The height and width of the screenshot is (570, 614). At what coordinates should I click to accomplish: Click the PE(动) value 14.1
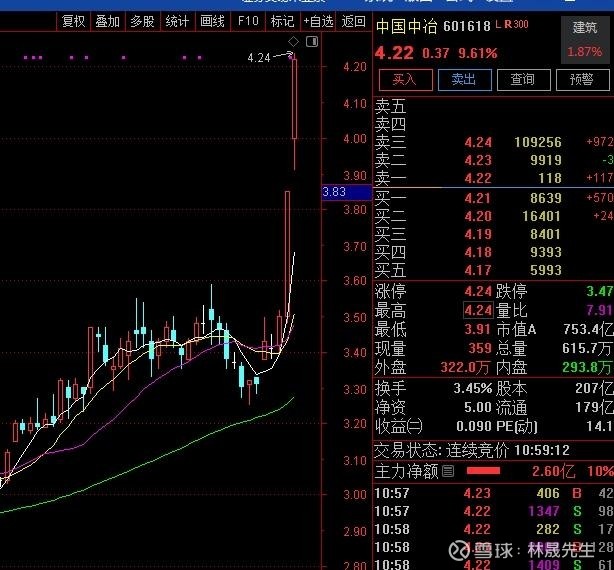pyautogui.click(x=600, y=426)
